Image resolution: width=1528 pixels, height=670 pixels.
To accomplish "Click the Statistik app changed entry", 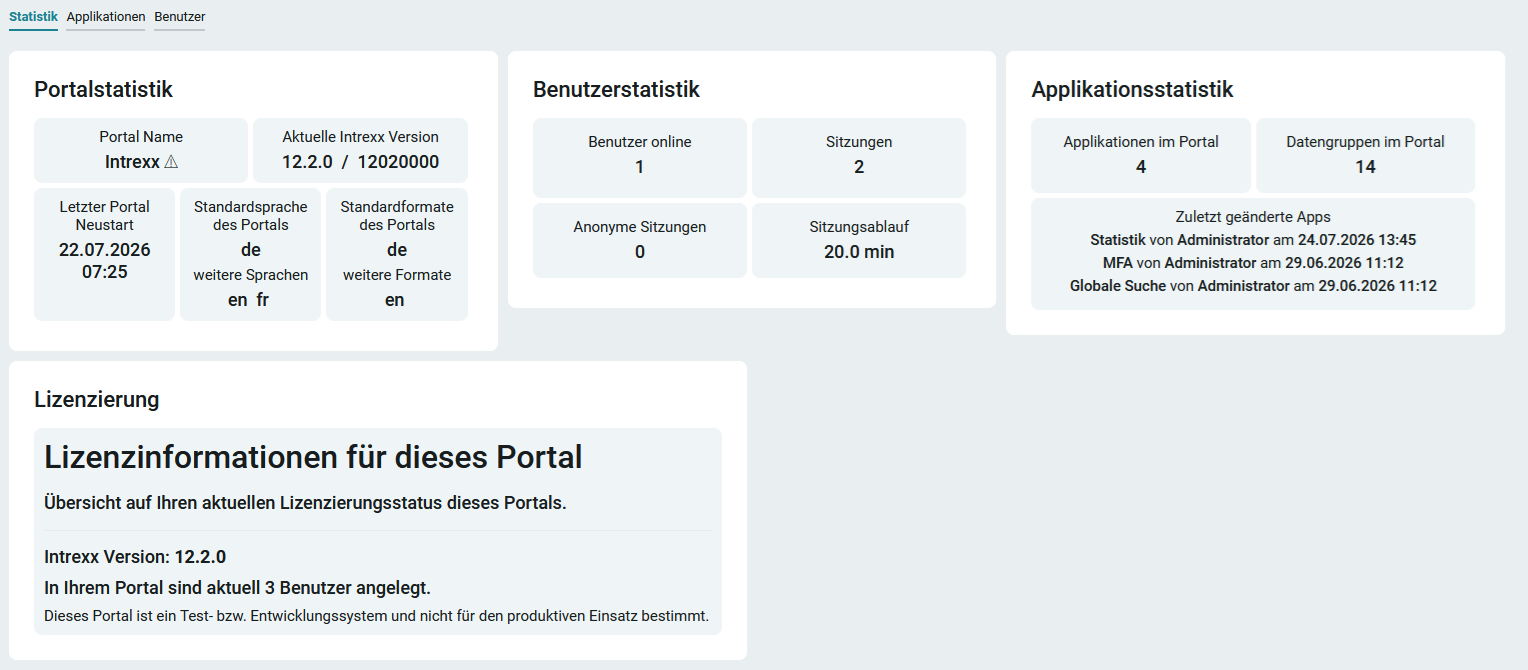I will (x=1253, y=240).
